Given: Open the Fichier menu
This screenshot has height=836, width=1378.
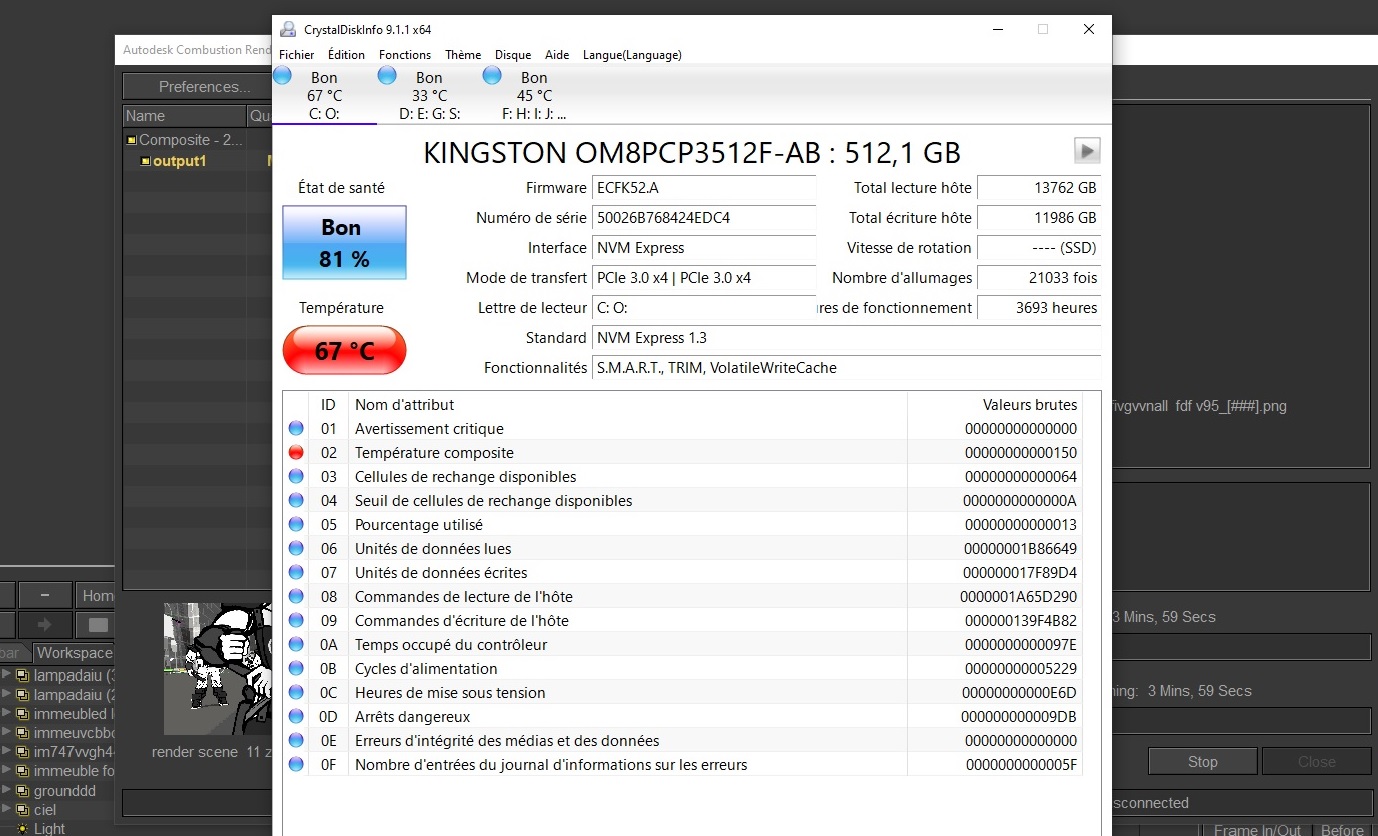Looking at the screenshot, I should pos(296,55).
